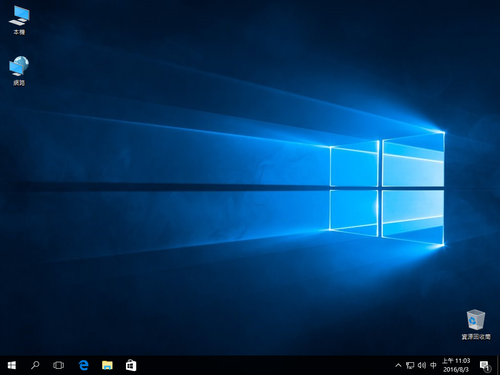Open taskbar search magnifier
This screenshot has width=500, height=375.
[35, 365]
